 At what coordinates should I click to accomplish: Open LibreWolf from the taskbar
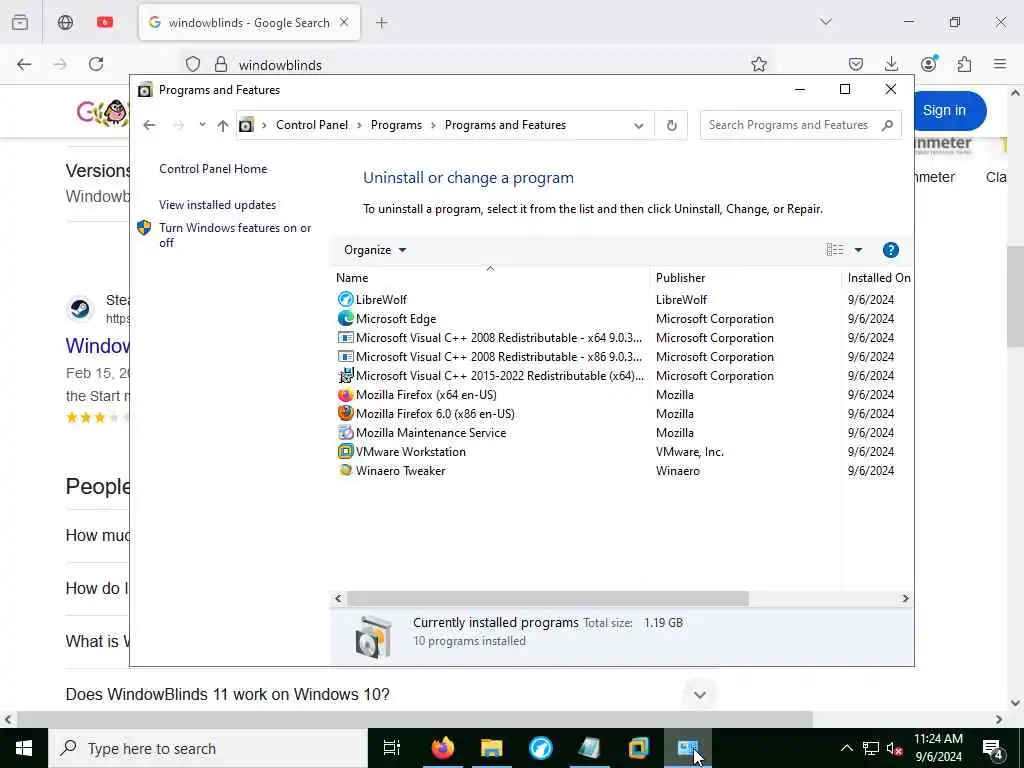coord(541,748)
